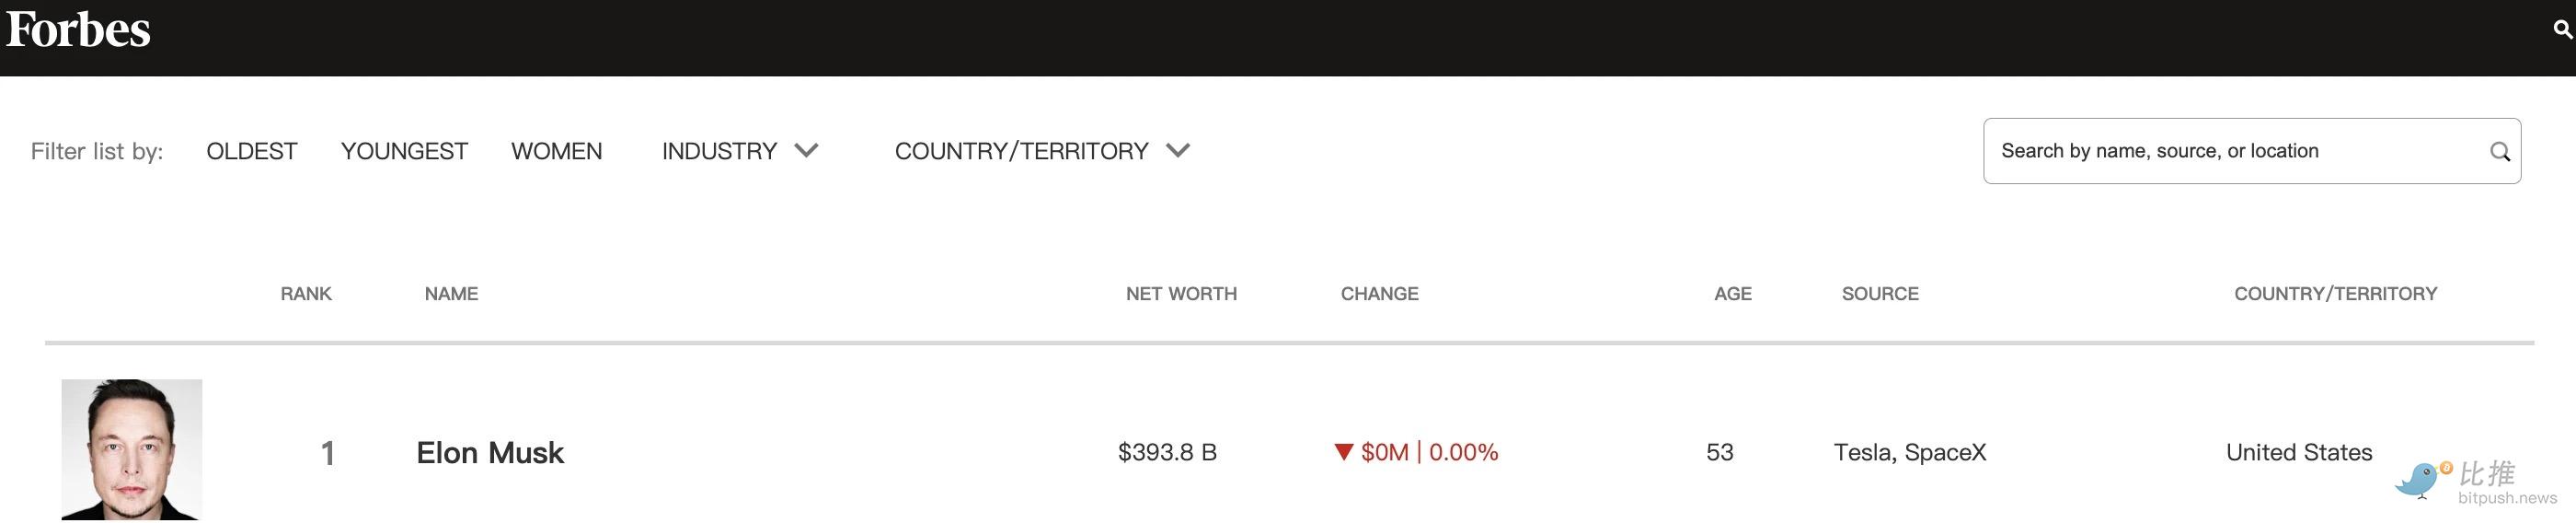
Task: Click the red down-triangle change indicator
Action: [1344, 452]
